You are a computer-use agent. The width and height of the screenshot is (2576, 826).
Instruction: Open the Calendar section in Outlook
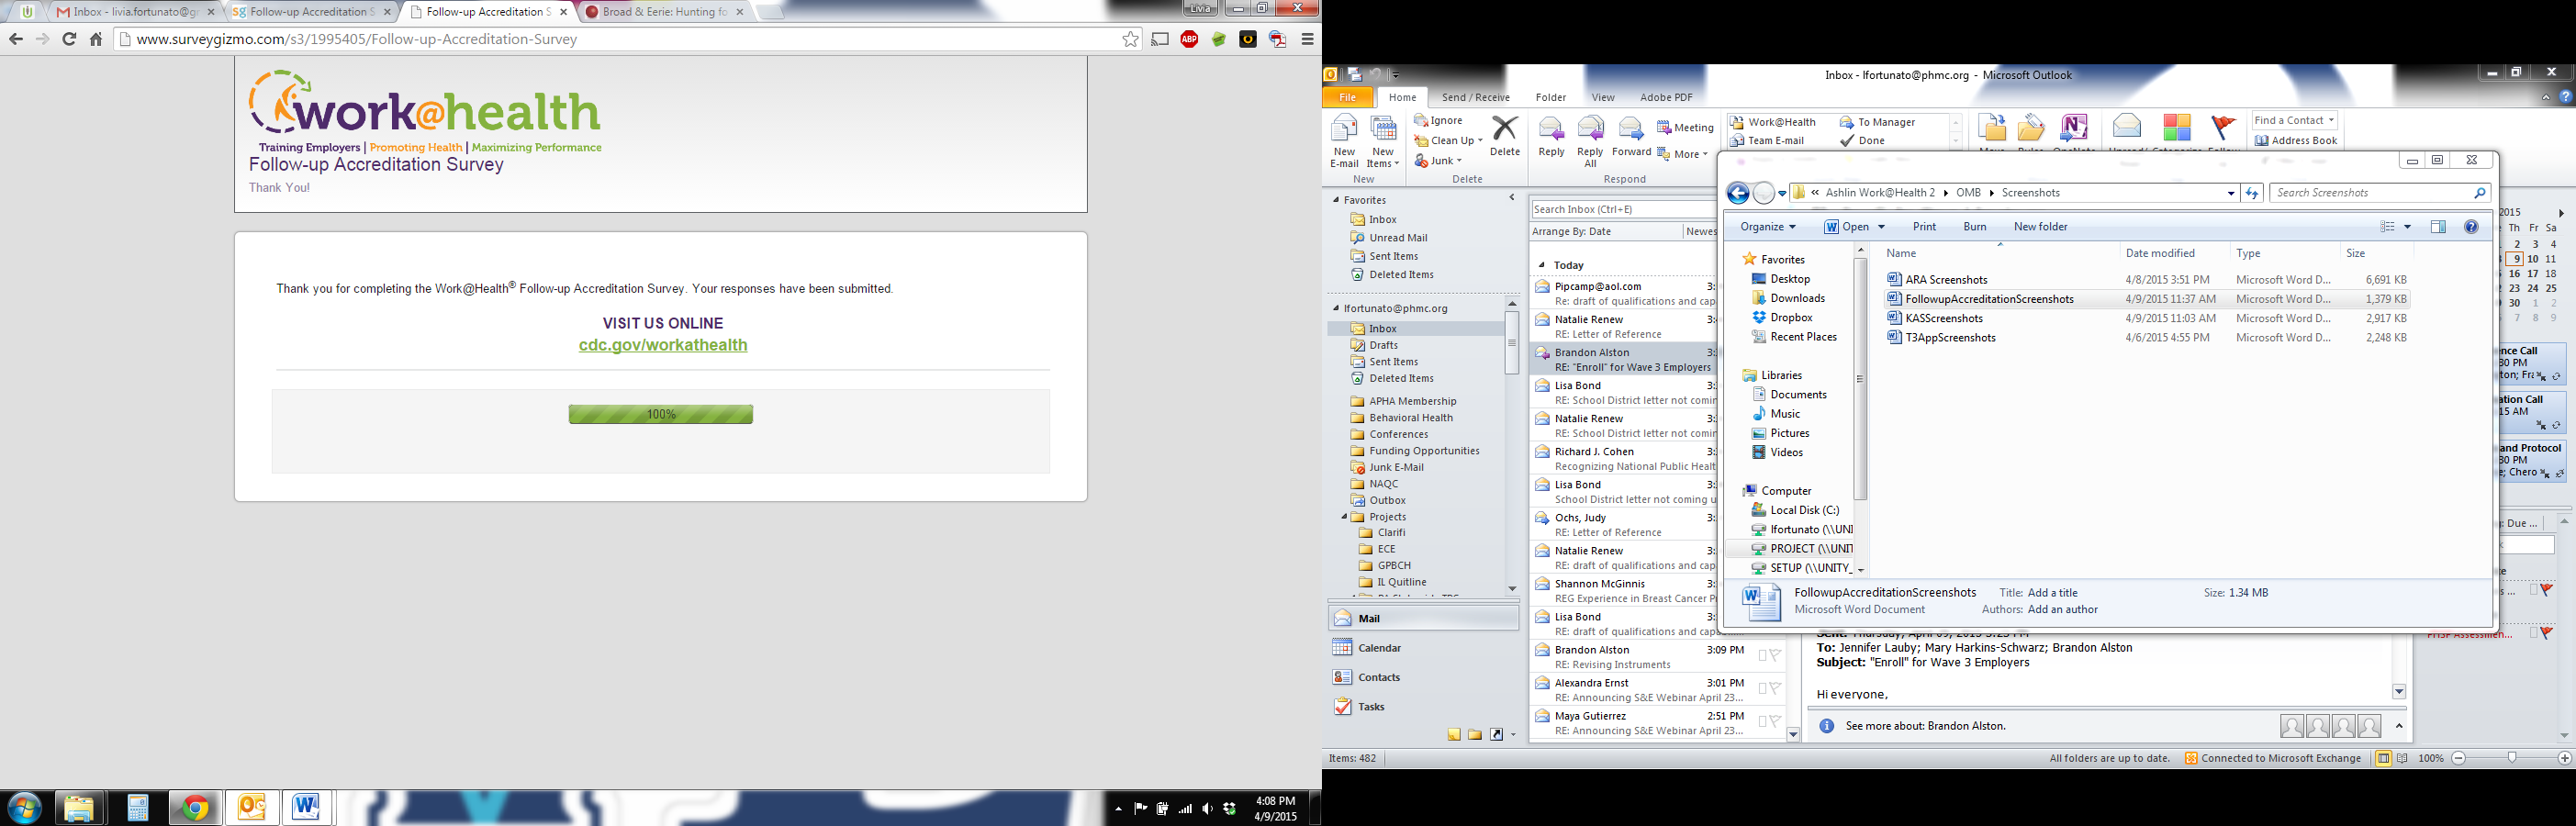pyautogui.click(x=1423, y=648)
